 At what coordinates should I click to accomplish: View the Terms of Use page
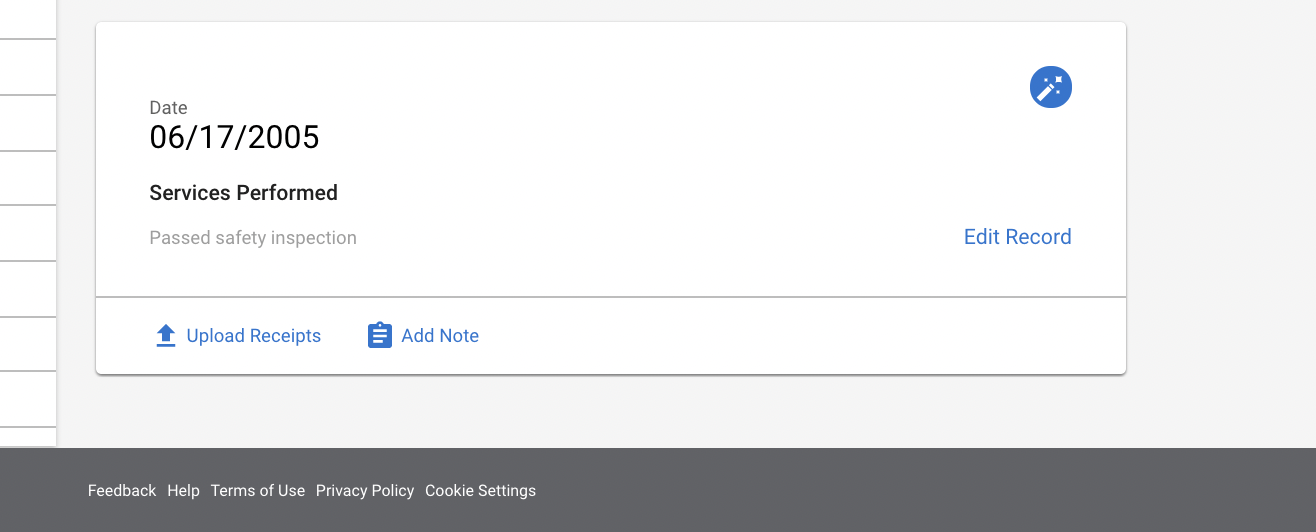point(258,491)
